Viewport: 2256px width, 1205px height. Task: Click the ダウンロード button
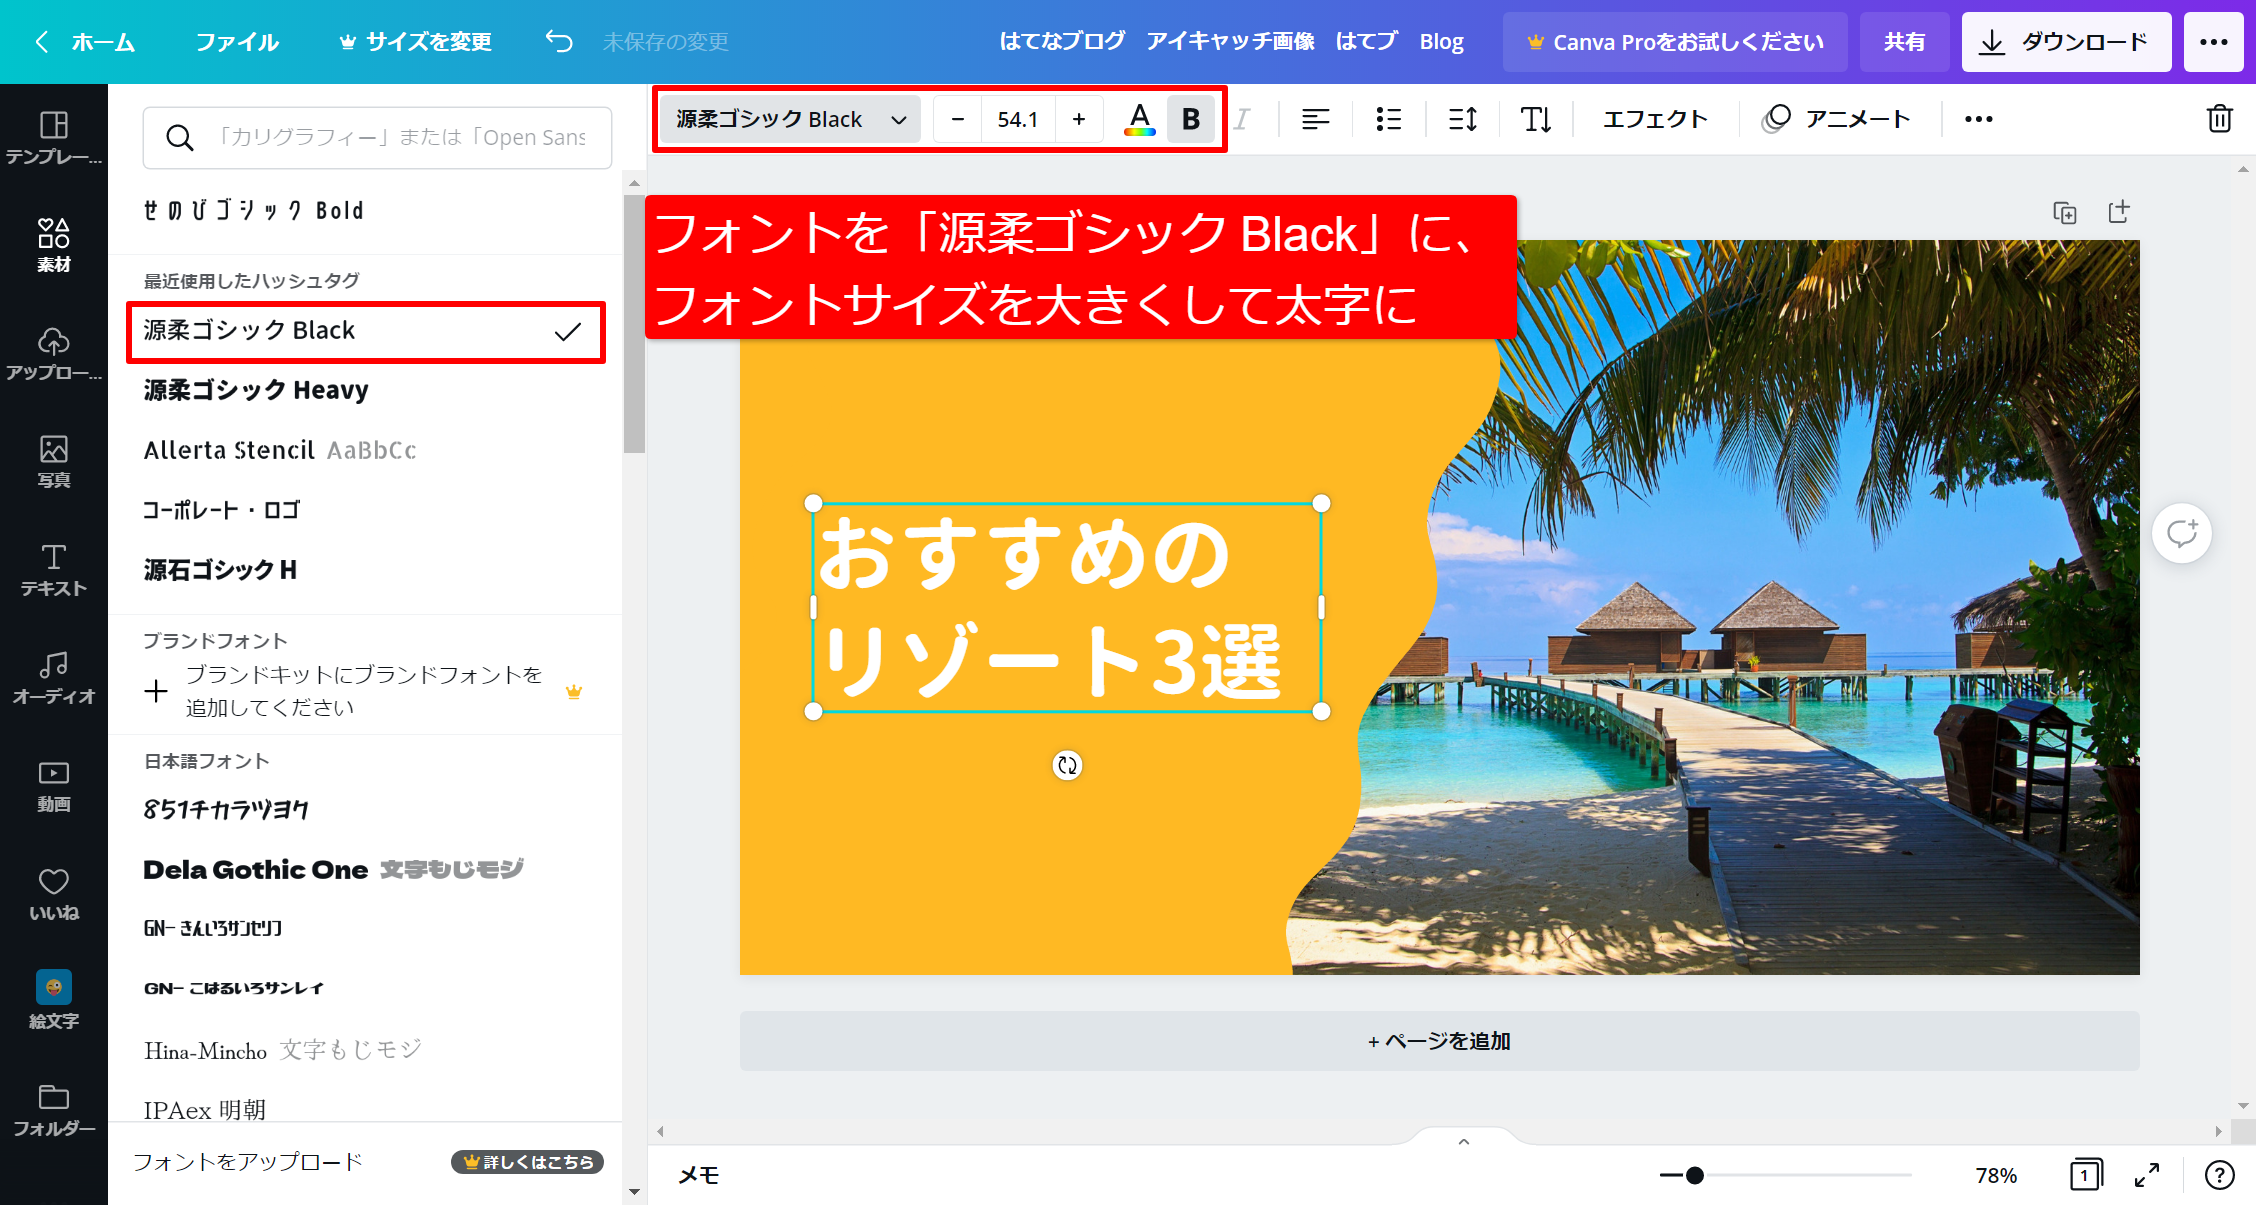click(2066, 41)
